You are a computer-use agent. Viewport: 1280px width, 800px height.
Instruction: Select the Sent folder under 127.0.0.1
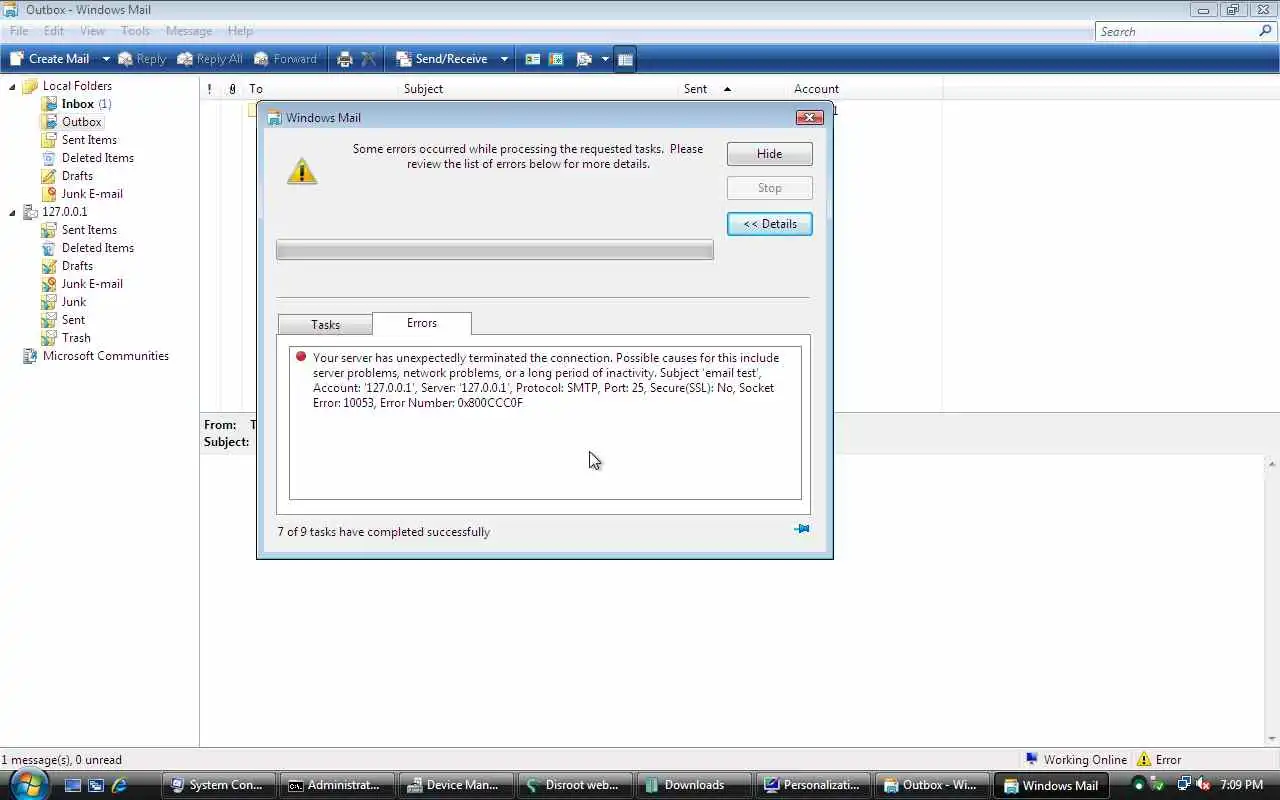click(x=63, y=320)
